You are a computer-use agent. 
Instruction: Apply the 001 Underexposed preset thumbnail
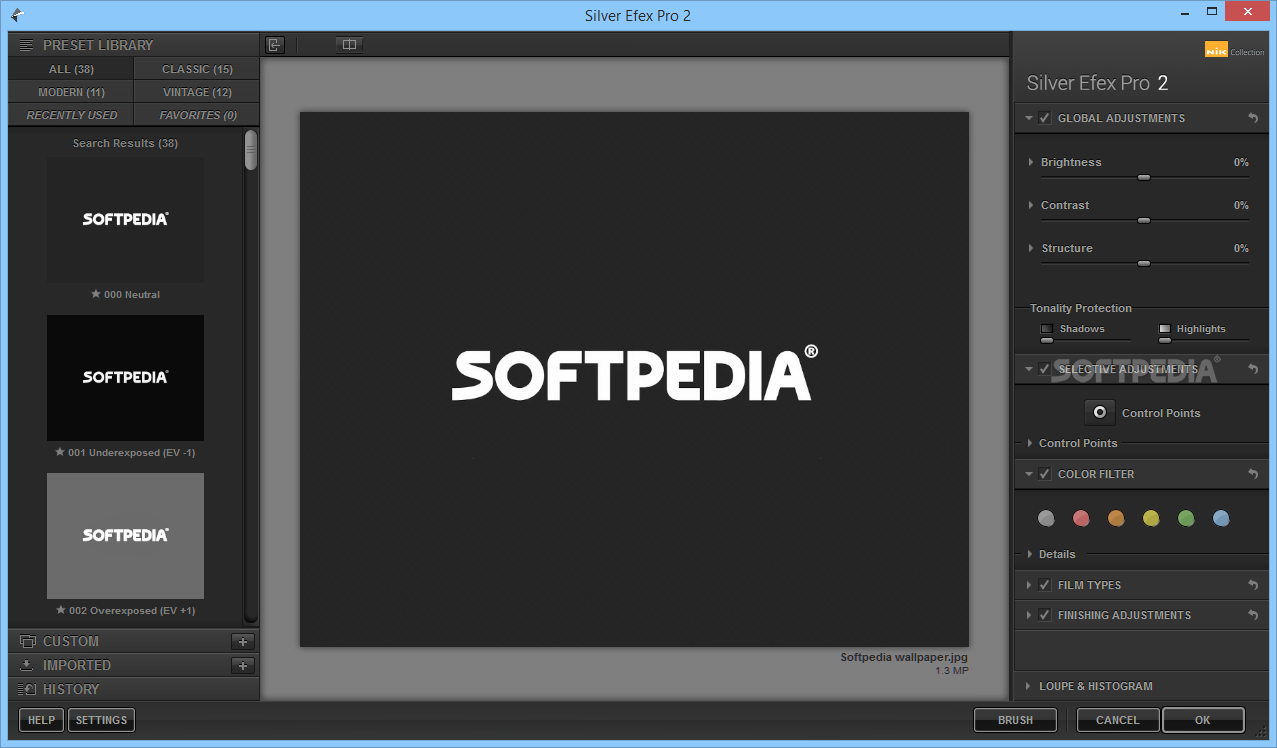(x=125, y=378)
